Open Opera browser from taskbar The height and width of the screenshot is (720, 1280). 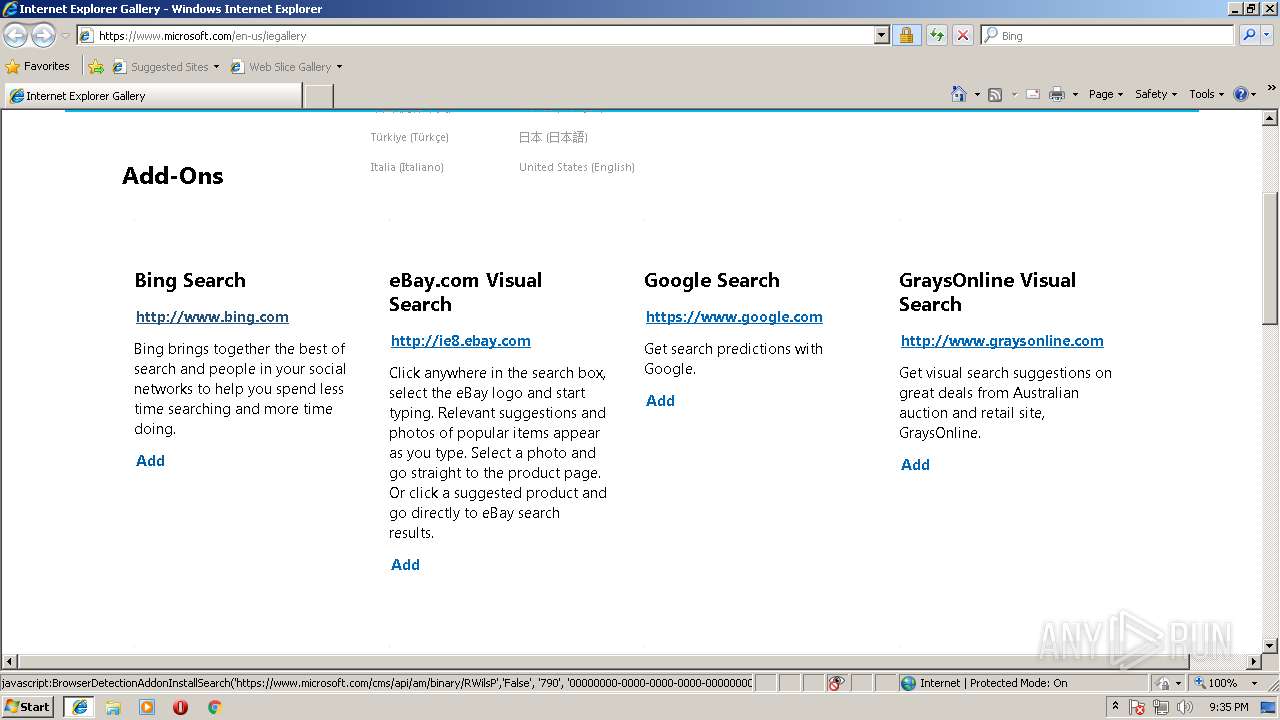pos(181,707)
